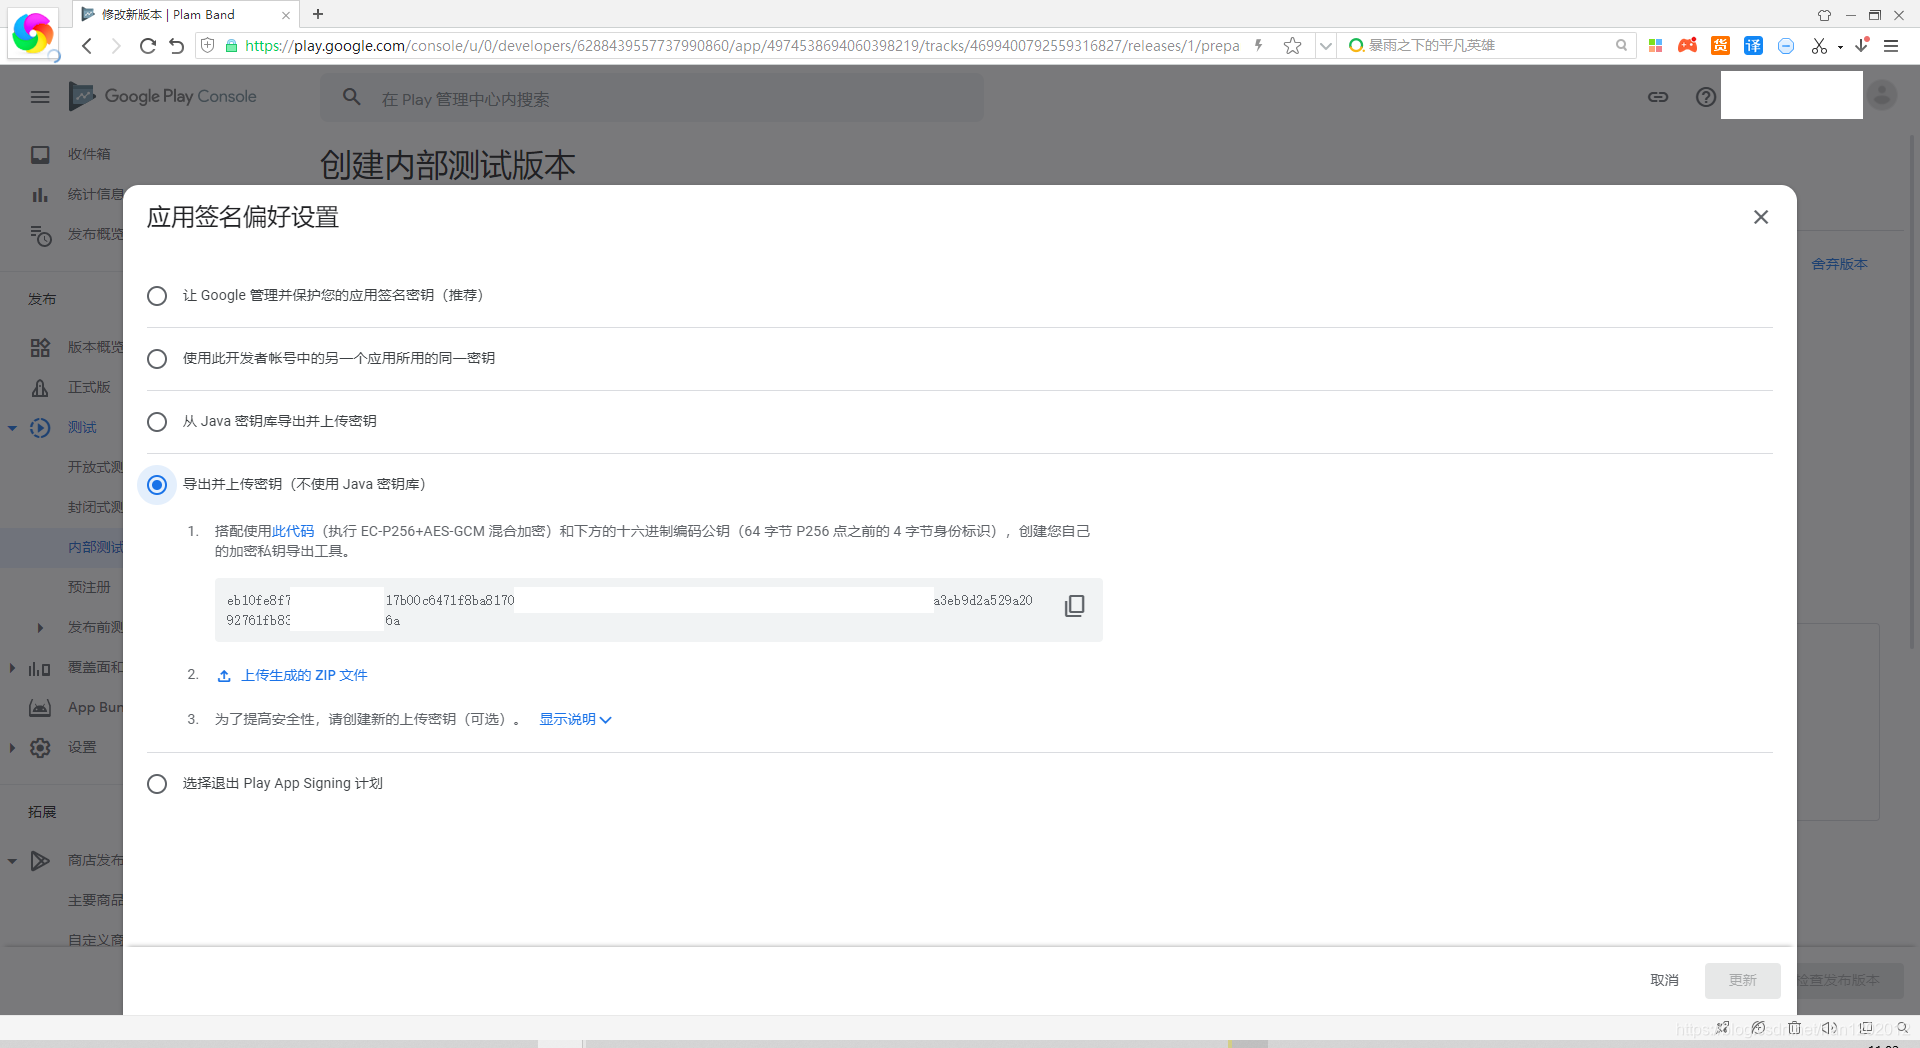
Task: Go forward in browser
Action: coord(116,46)
